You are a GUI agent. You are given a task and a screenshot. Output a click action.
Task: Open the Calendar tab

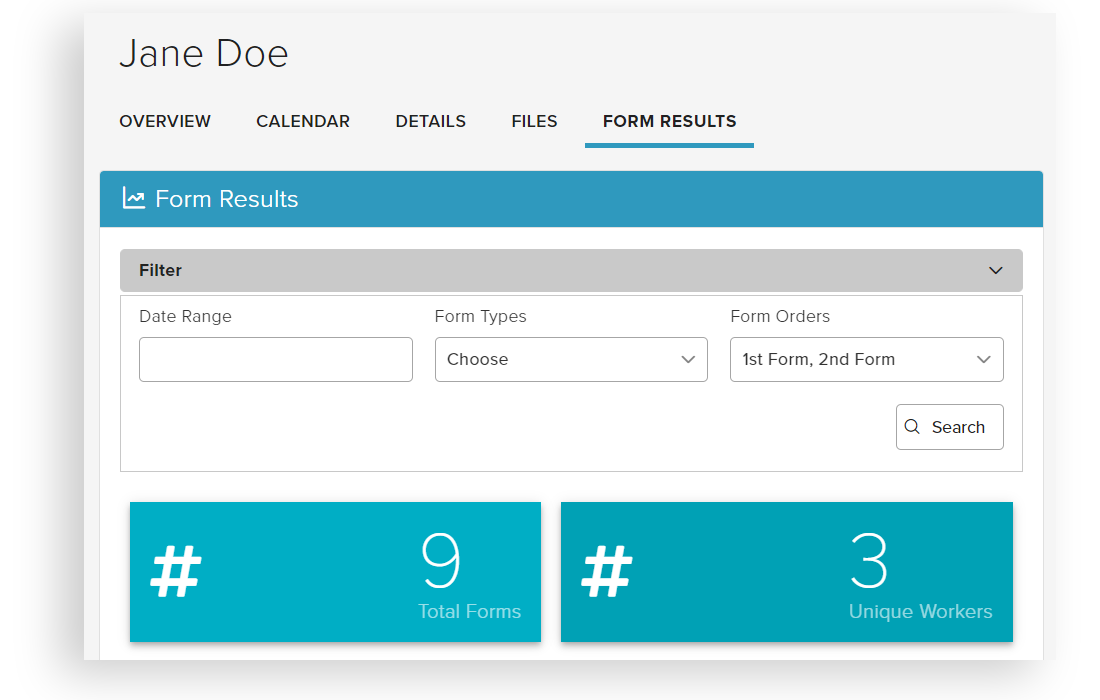(303, 122)
